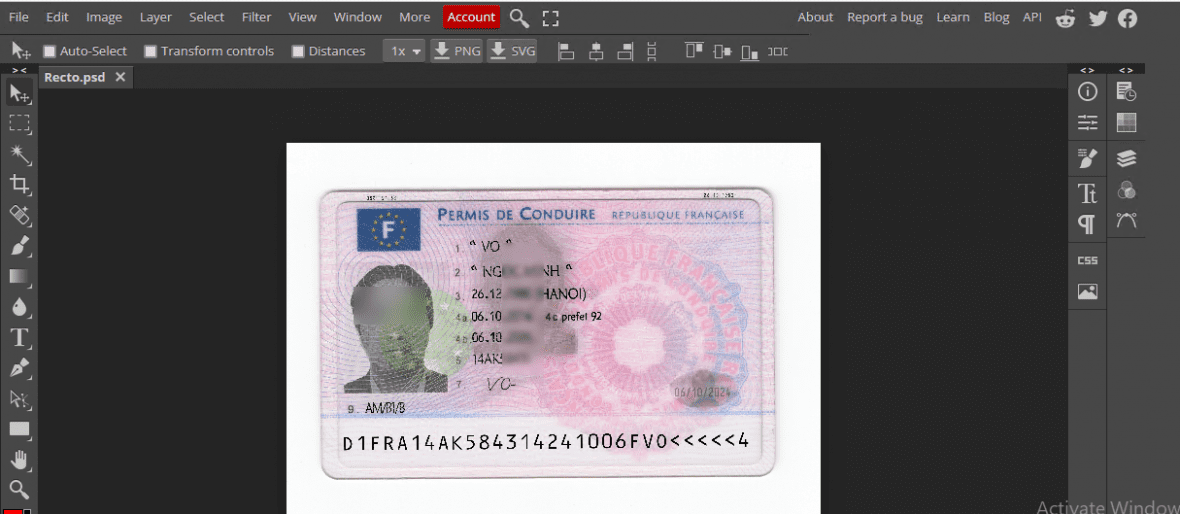Select the Move tool in left toolbar

[19, 93]
